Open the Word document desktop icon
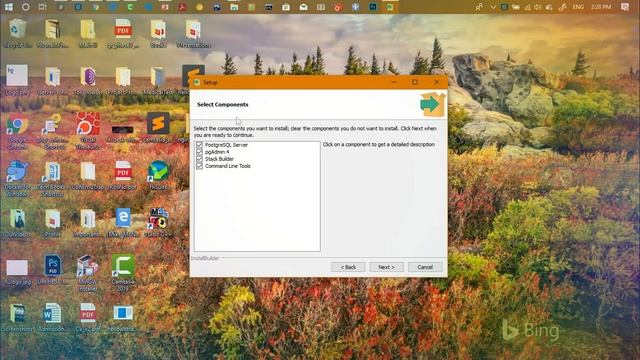Screen dimensions: 640x360 tap(52, 318)
